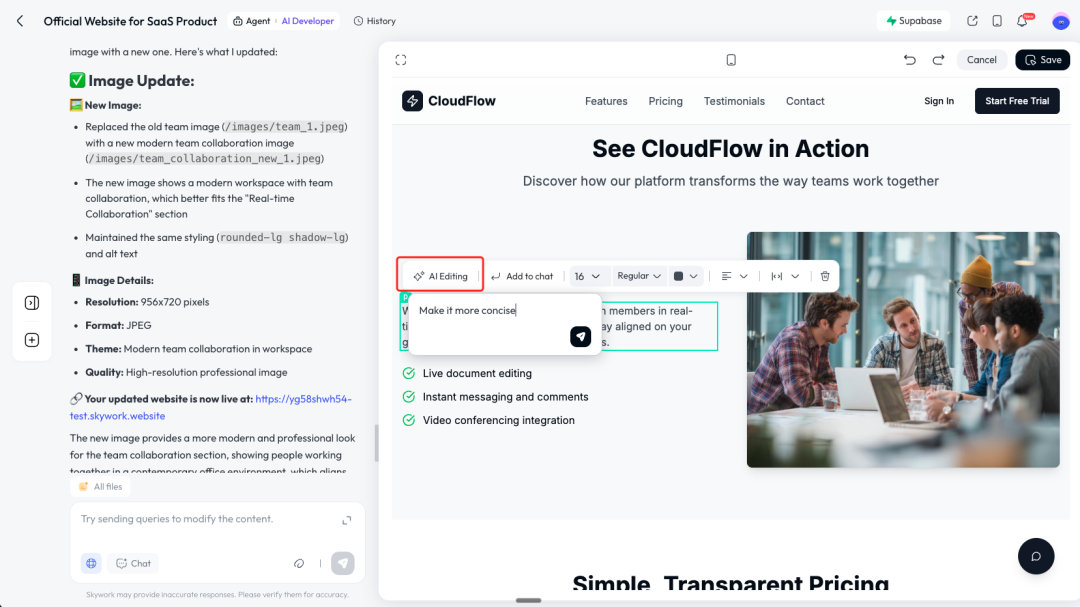
Task: Toggle the globe web search icon
Action: [x=91, y=564]
